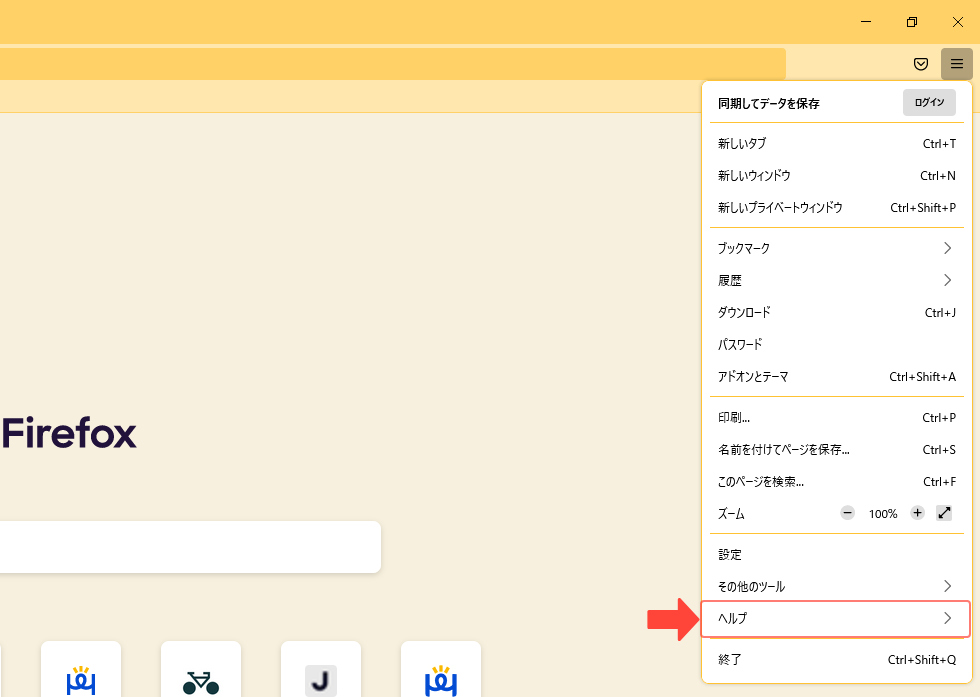
Task: Open the J shortcut tile
Action: pos(321,669)
